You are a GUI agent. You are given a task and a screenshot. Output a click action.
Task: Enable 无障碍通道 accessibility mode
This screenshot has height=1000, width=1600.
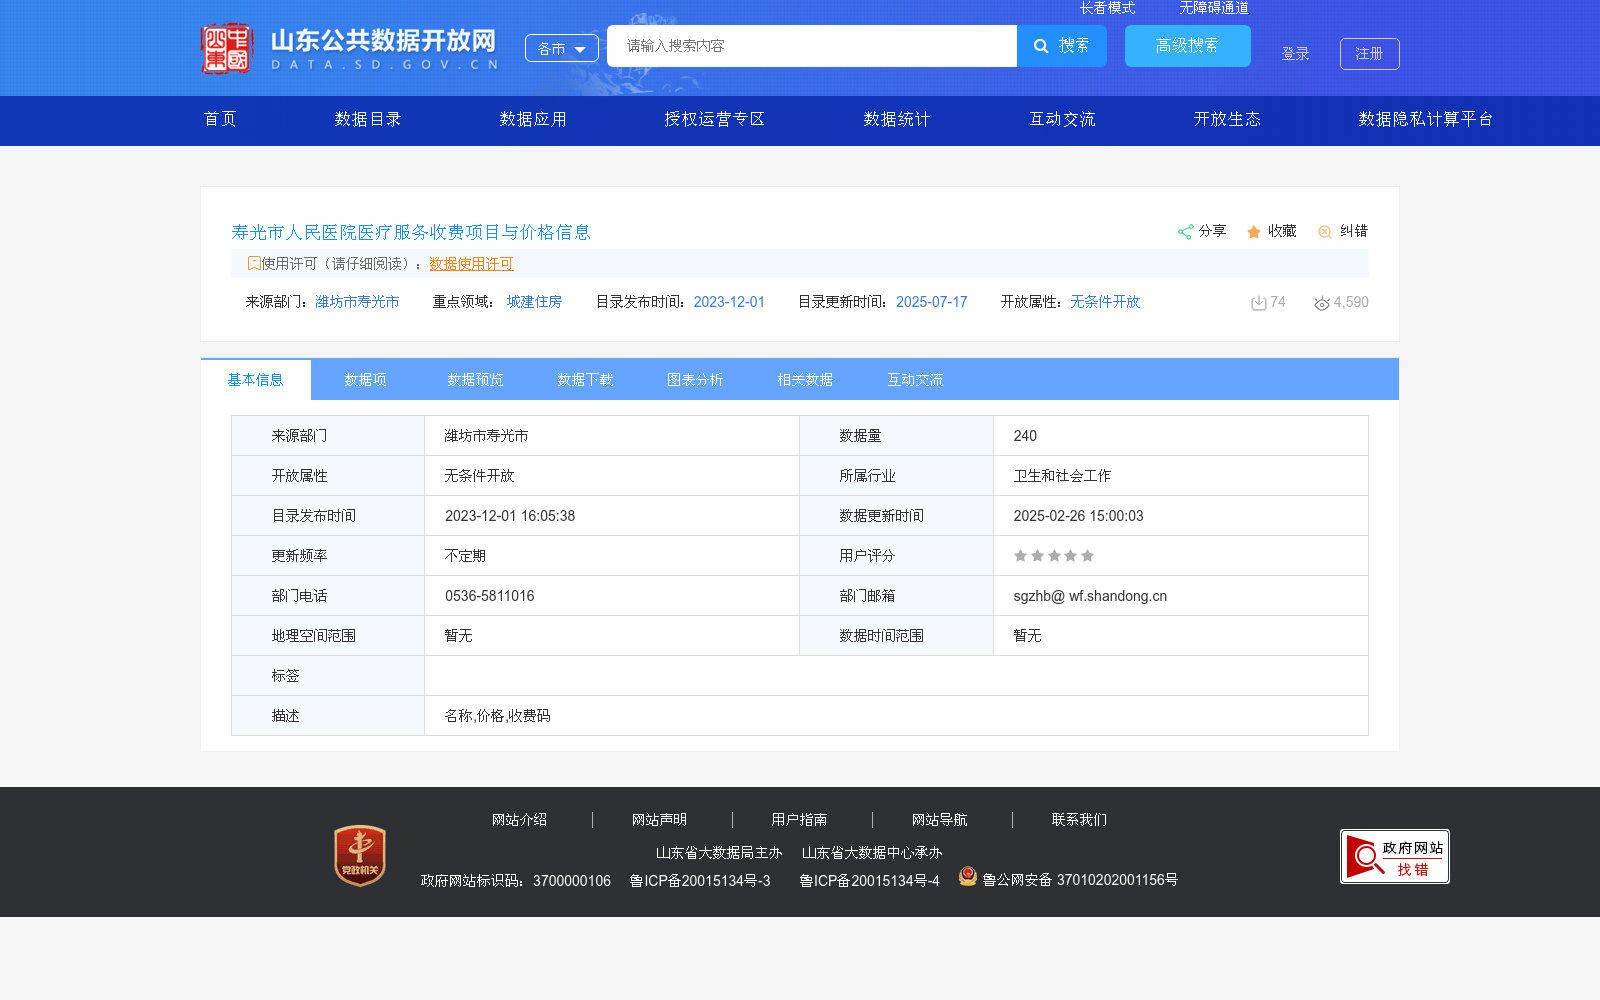(1212, 8)
